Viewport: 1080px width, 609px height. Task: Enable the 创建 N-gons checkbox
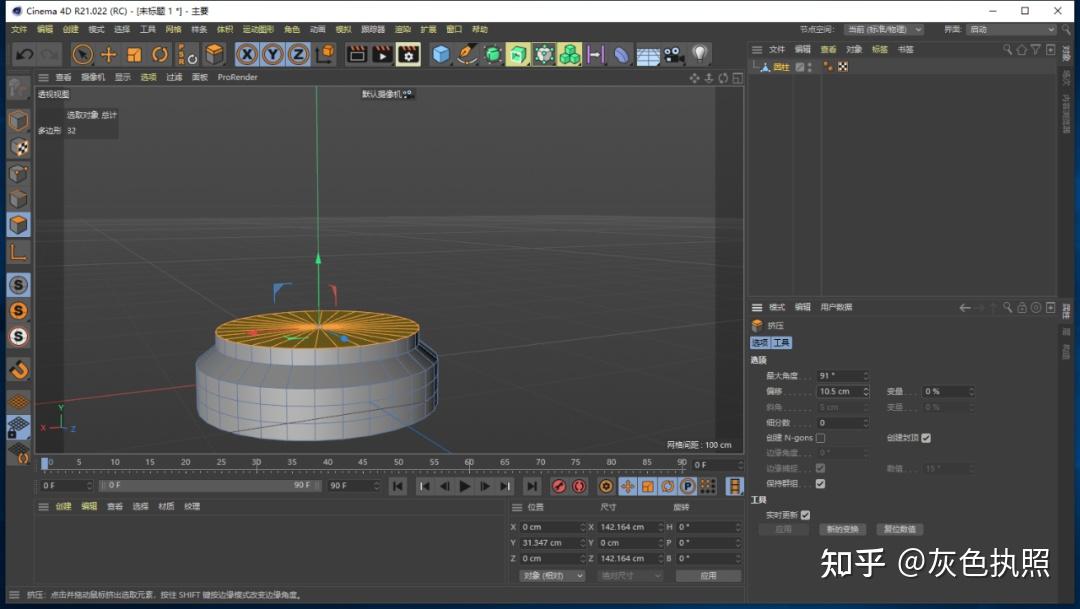(820, 438)
